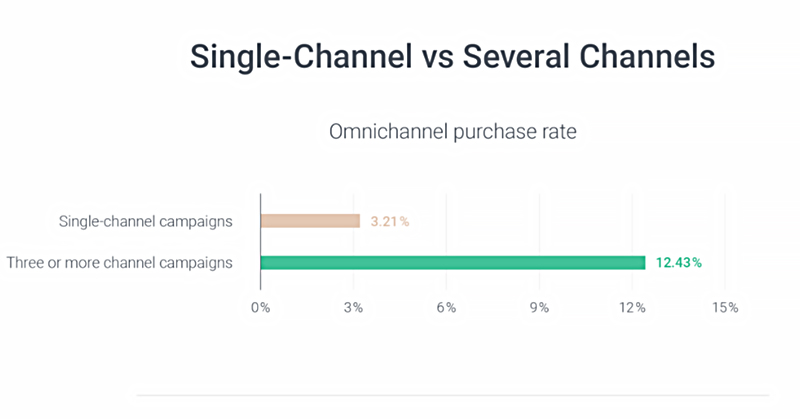
Task: Select the Three or more channel campaigns label
Action: (119, 263)
